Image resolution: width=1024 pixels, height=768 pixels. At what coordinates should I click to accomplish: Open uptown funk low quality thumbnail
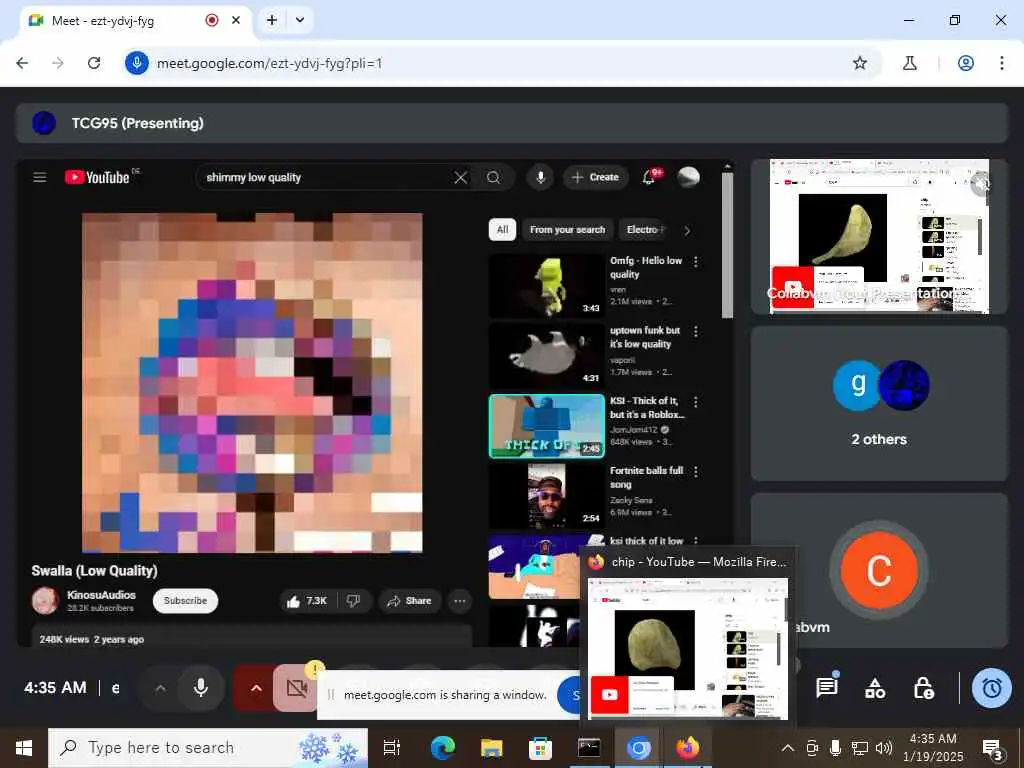click(x=546, y=355)
